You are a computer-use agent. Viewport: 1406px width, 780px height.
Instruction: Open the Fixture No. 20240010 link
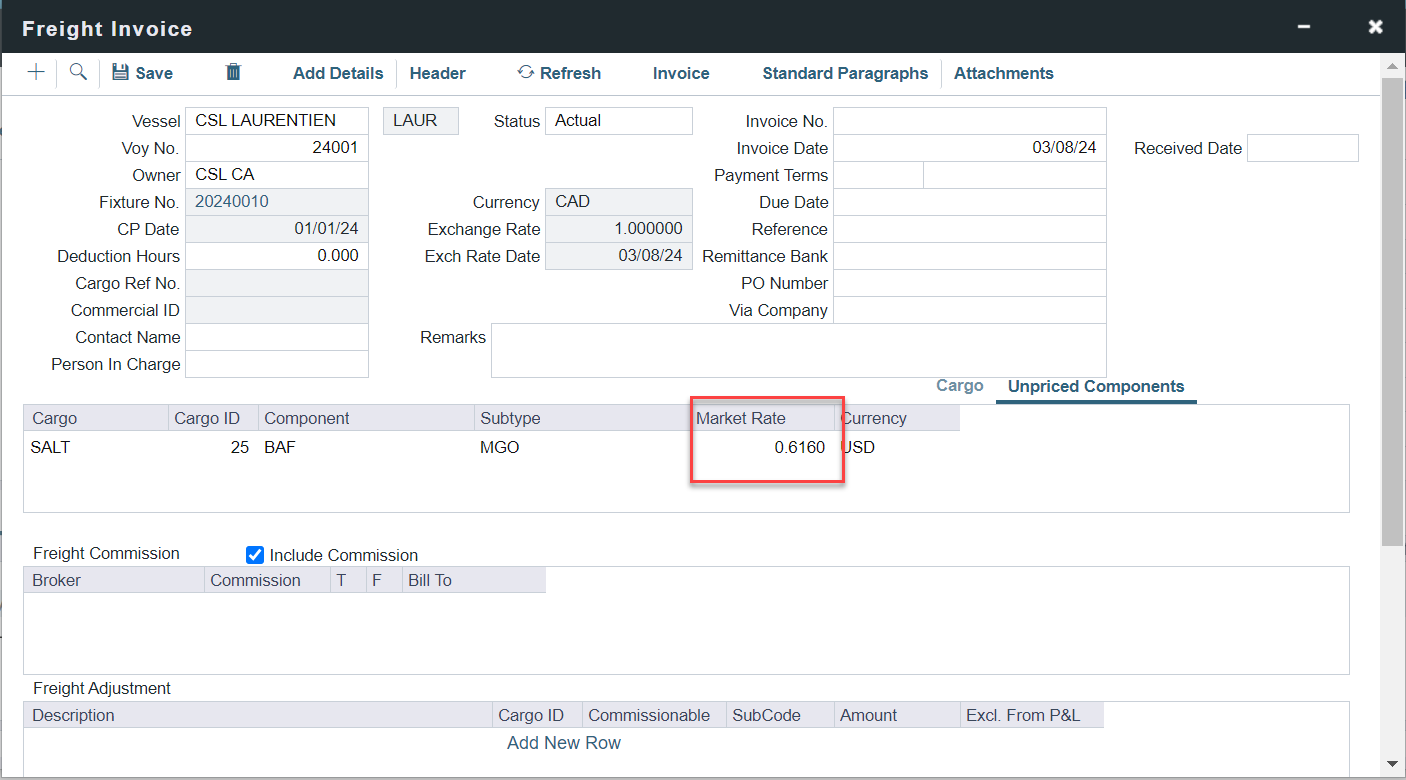click(x=232, y=202)
